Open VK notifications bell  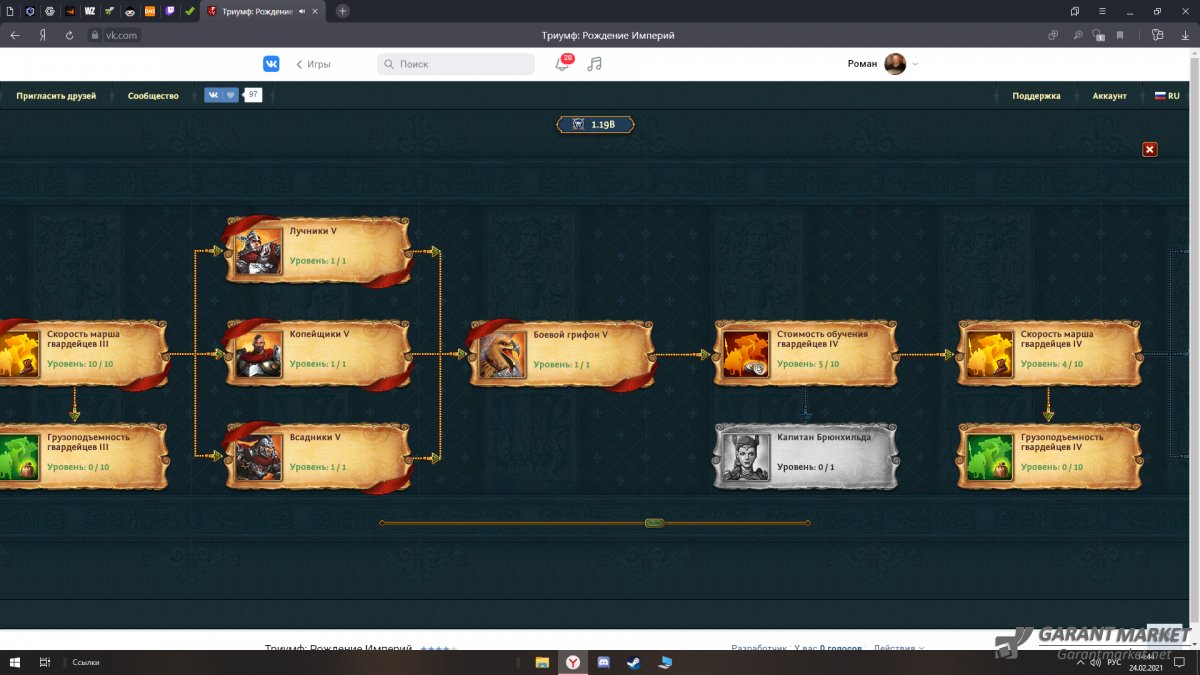point(563,64)
